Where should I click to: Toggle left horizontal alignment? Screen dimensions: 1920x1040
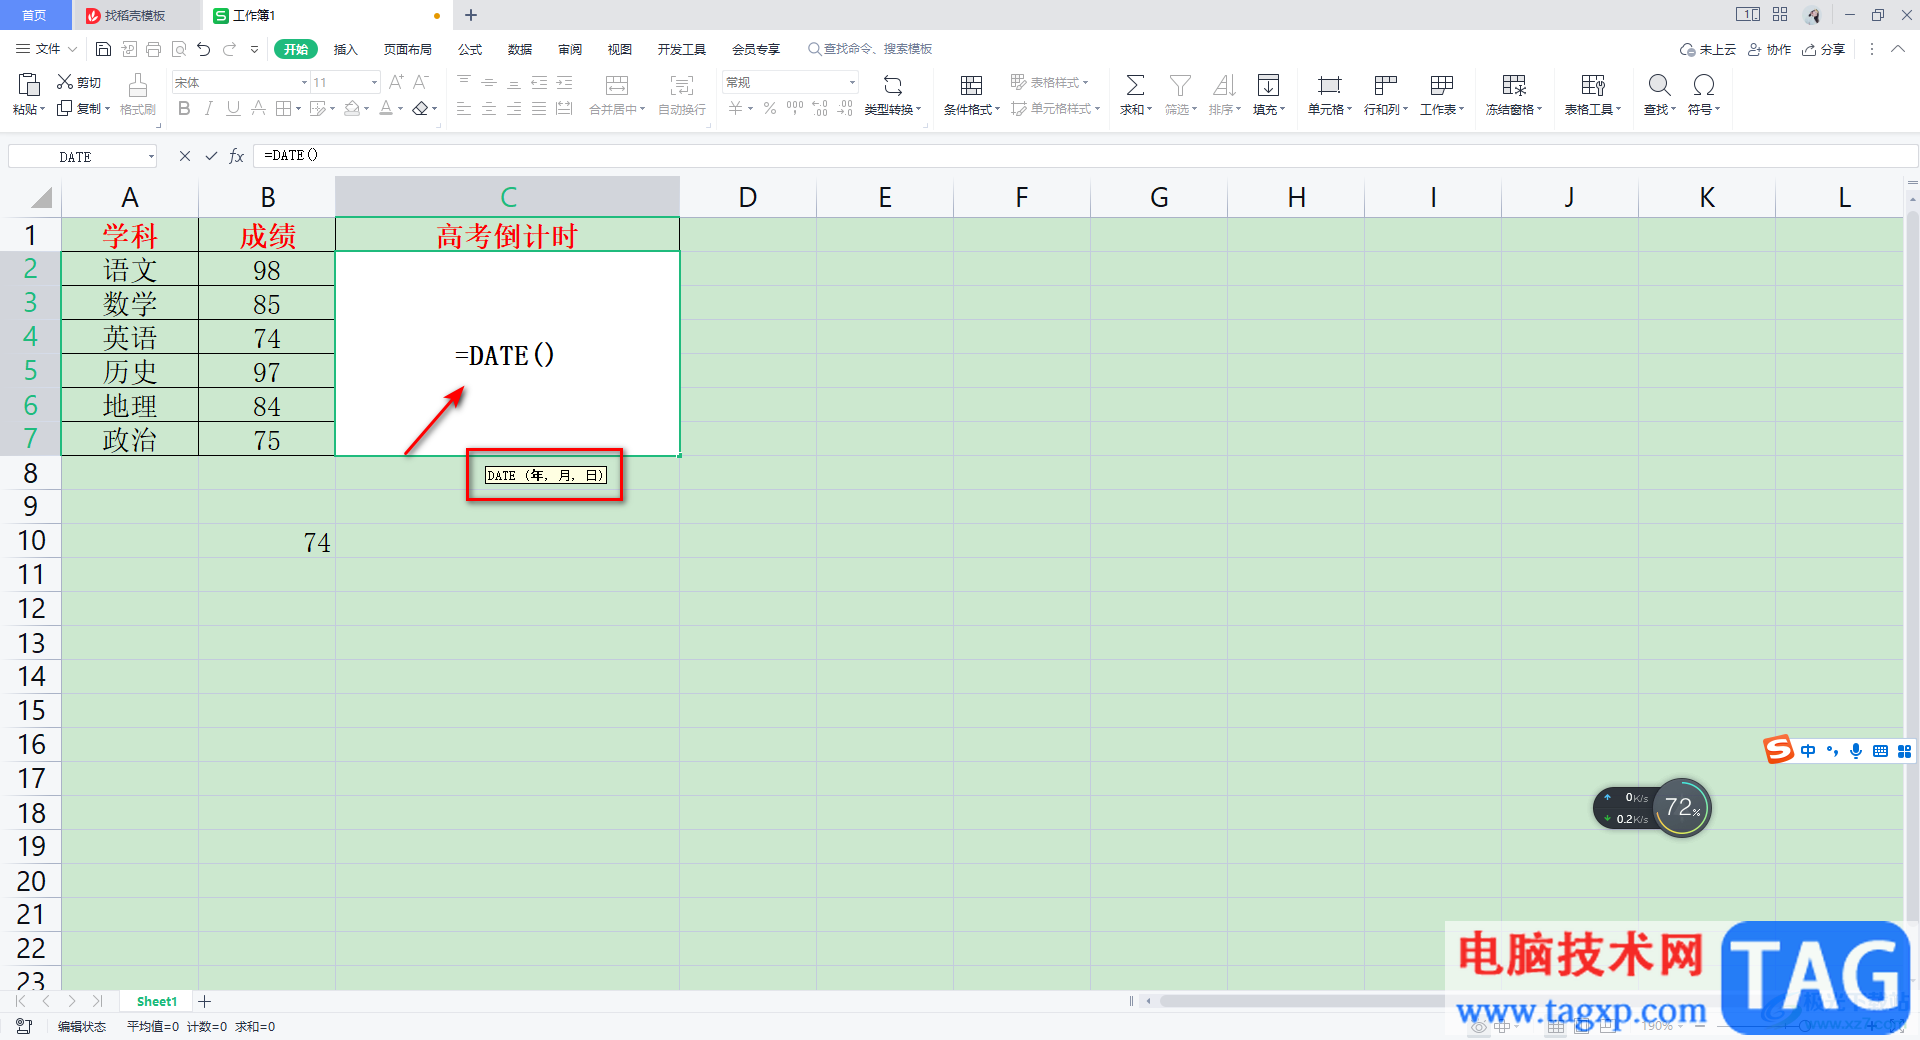click(x=464, y=108)
